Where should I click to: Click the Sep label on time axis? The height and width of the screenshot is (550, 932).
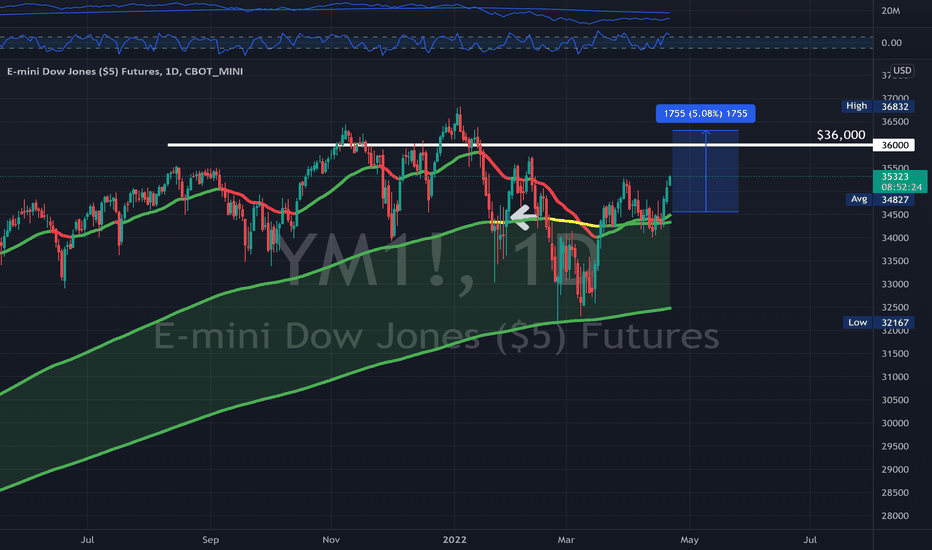(x=210, y=540)
